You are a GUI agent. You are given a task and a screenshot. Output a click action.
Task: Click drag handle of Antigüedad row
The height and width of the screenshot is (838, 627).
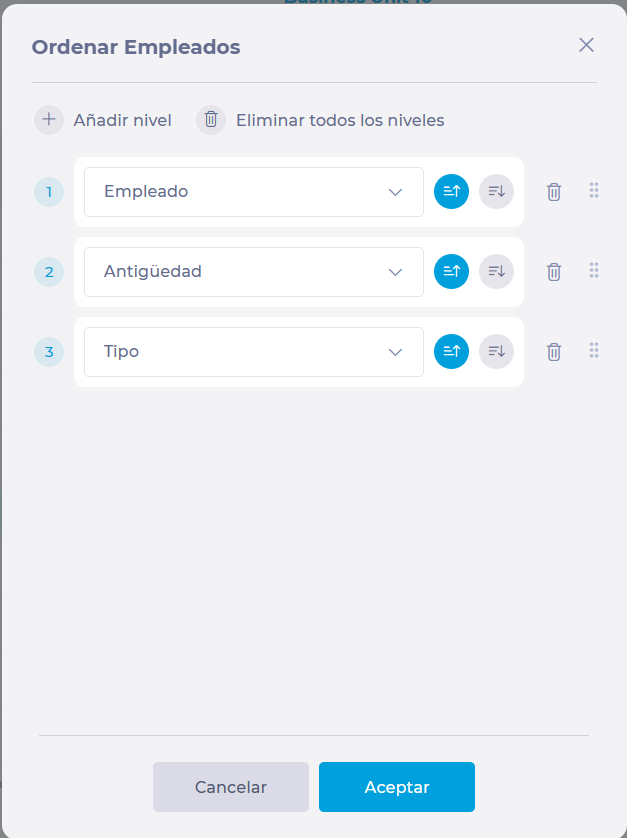point(594,270)
